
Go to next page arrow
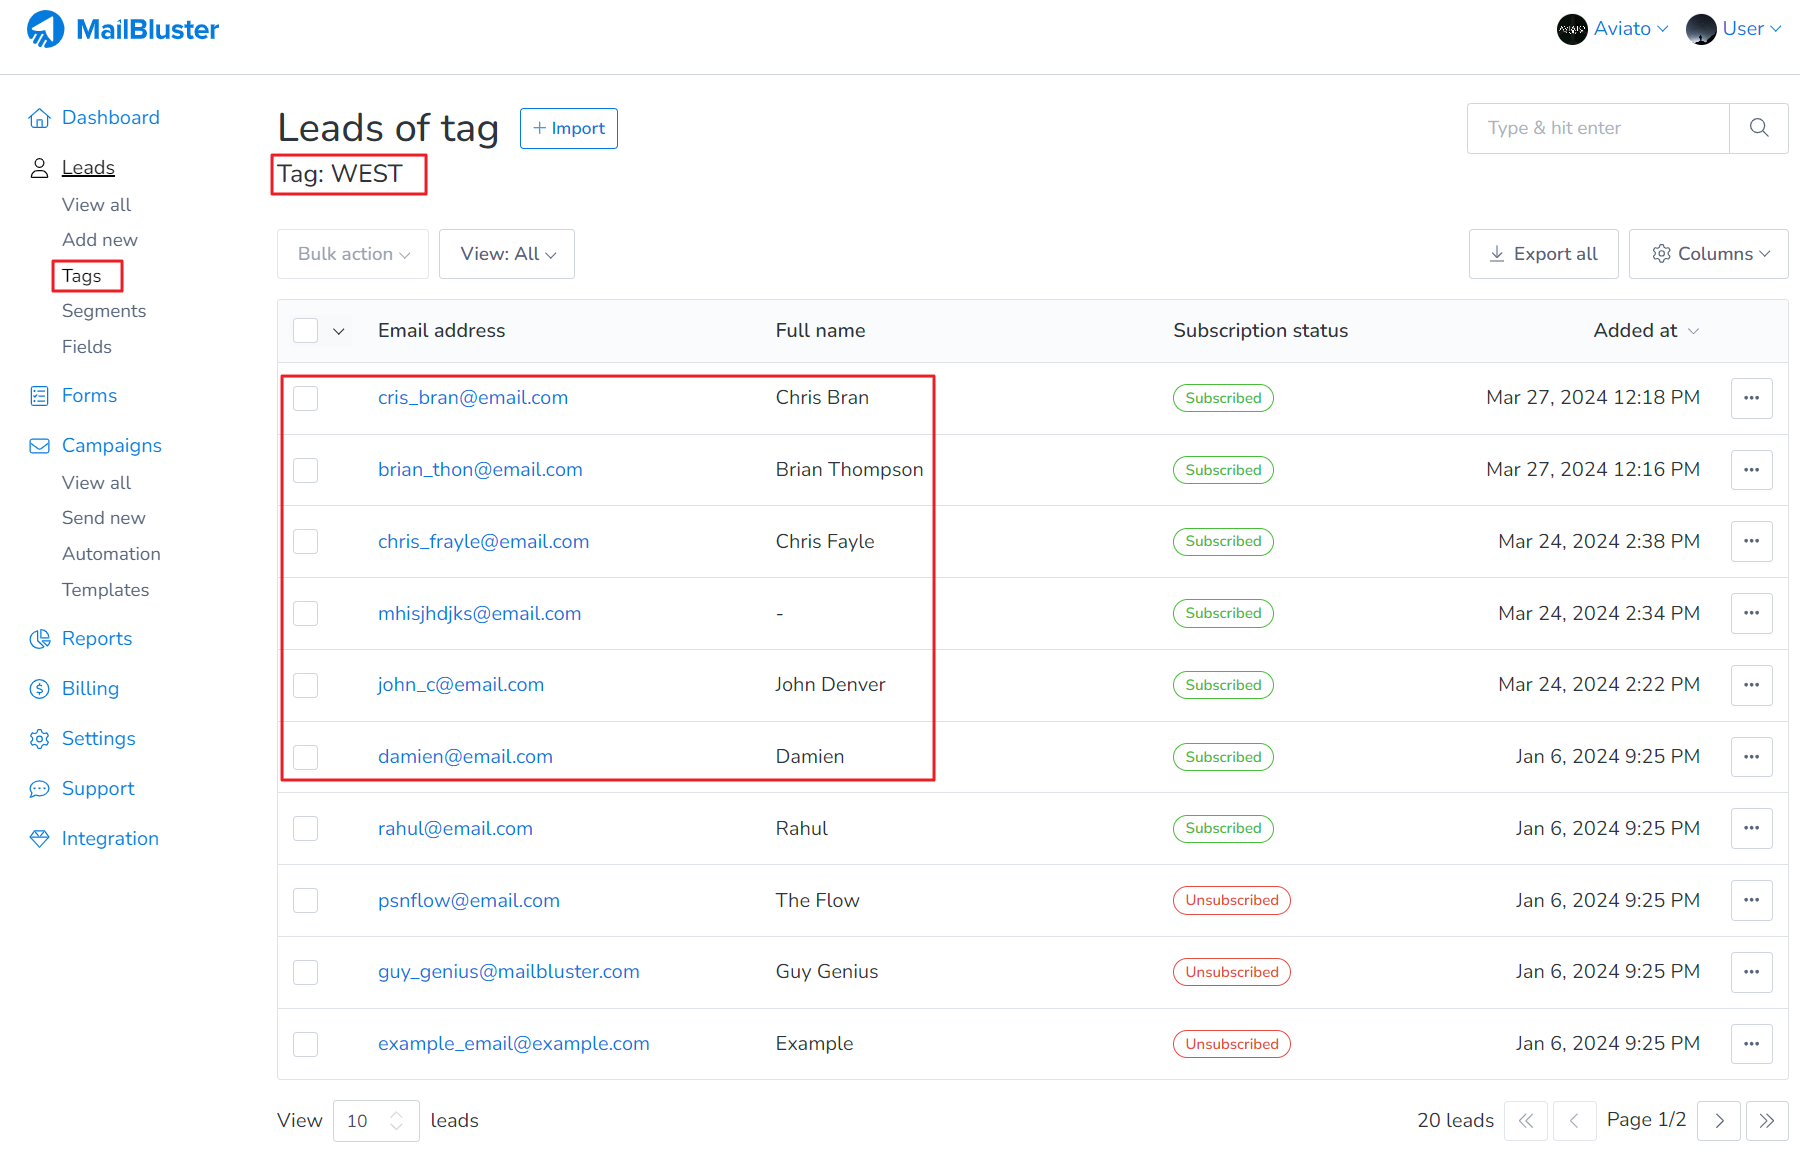pyautogui.click(x=1719, y=1121)
